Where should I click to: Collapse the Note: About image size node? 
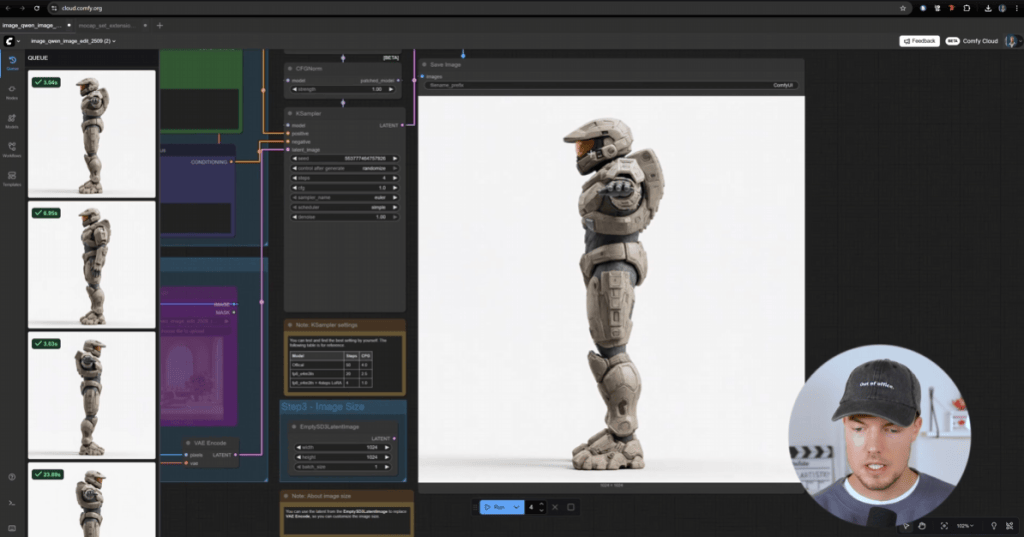pos(286,496)
